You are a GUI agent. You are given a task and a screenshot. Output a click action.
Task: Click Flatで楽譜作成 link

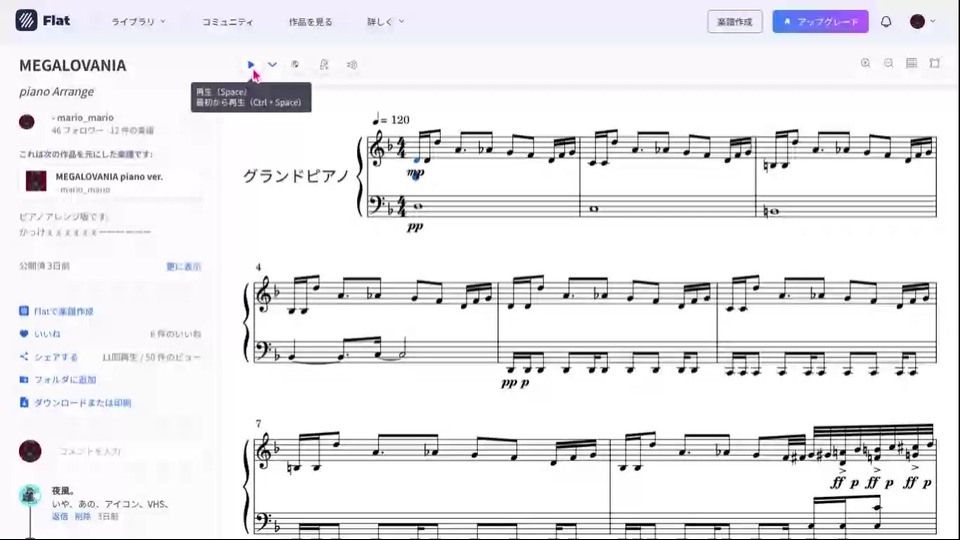[64, 311]
